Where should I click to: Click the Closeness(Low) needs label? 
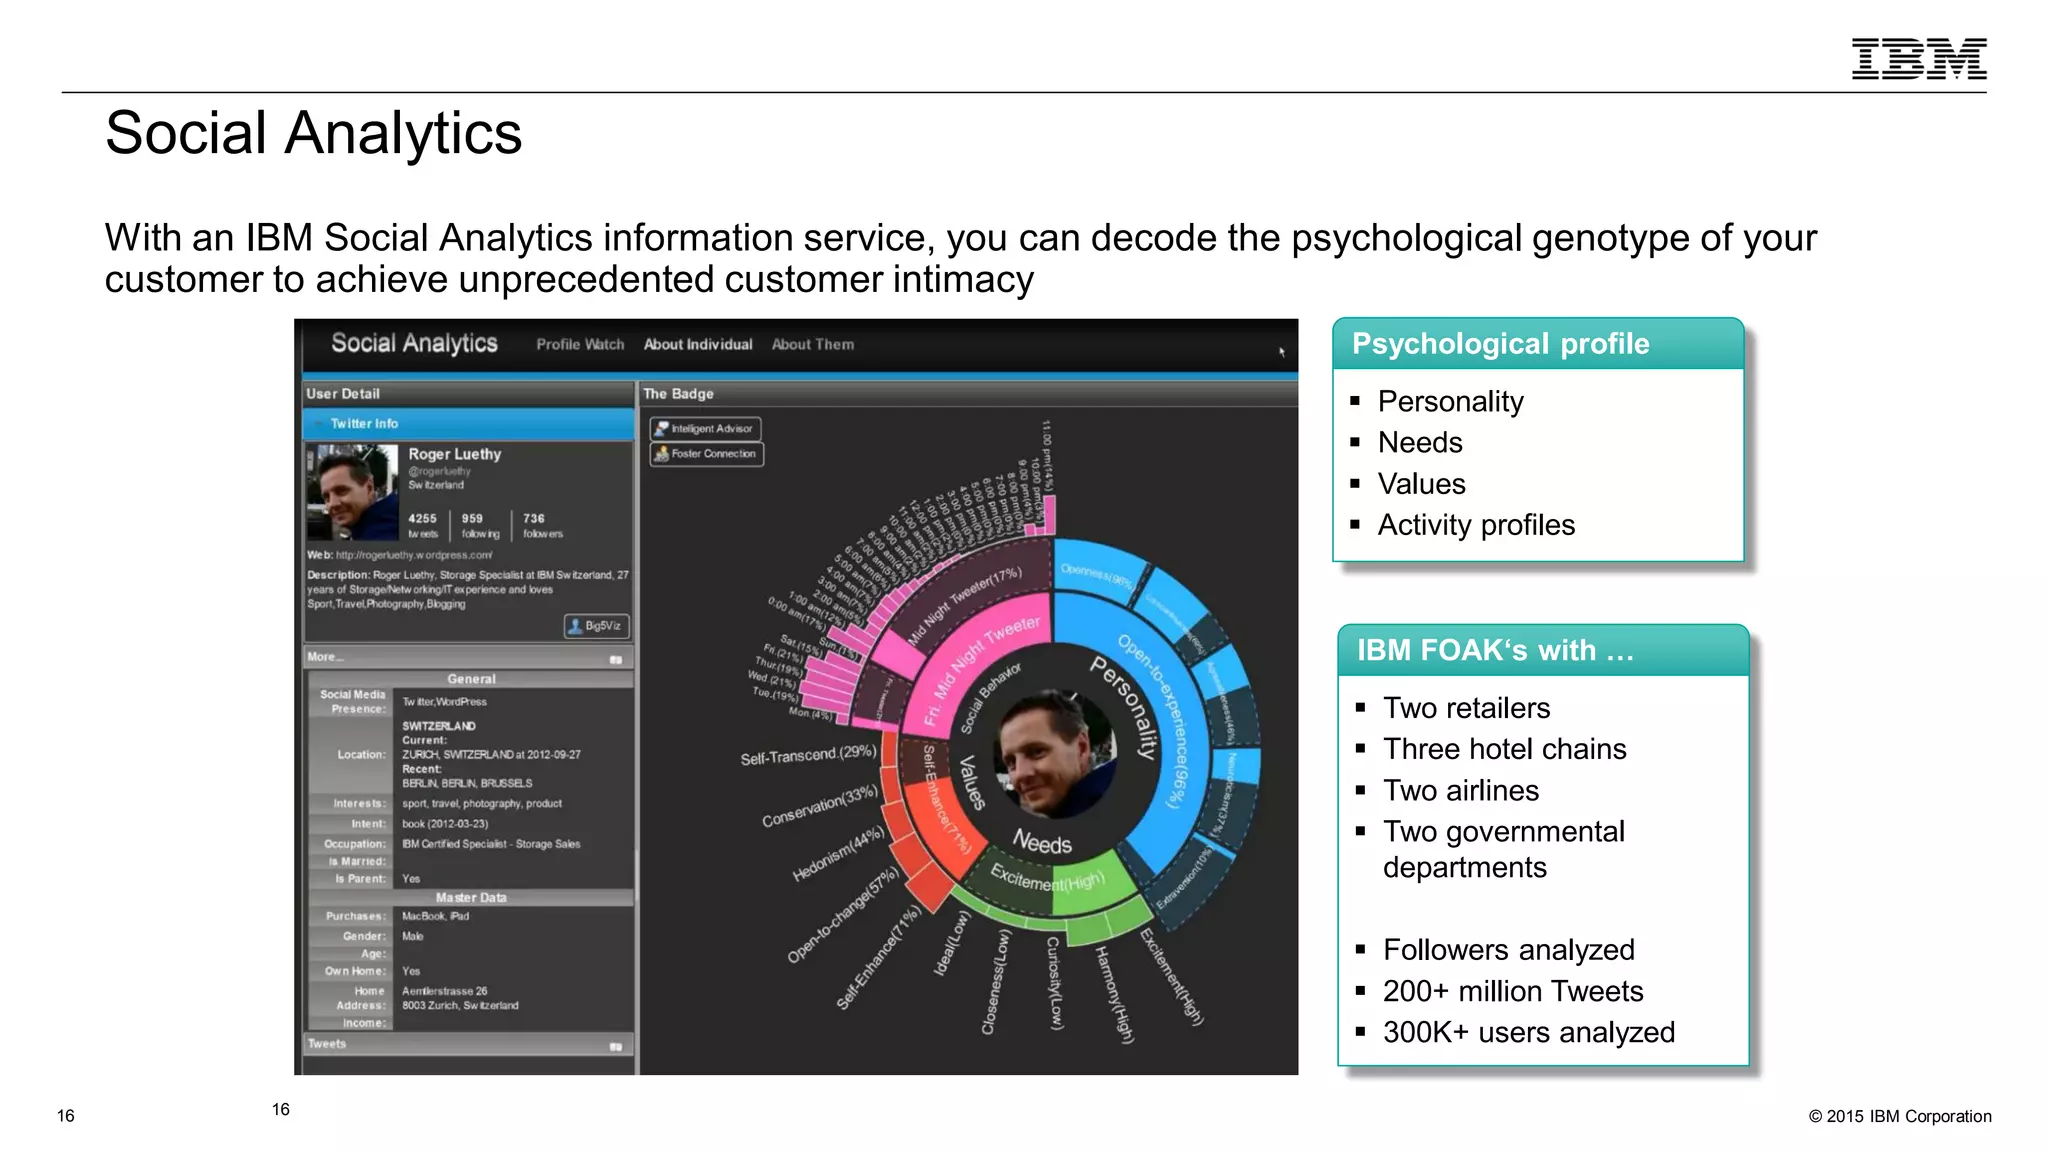[x=996, y=982]
